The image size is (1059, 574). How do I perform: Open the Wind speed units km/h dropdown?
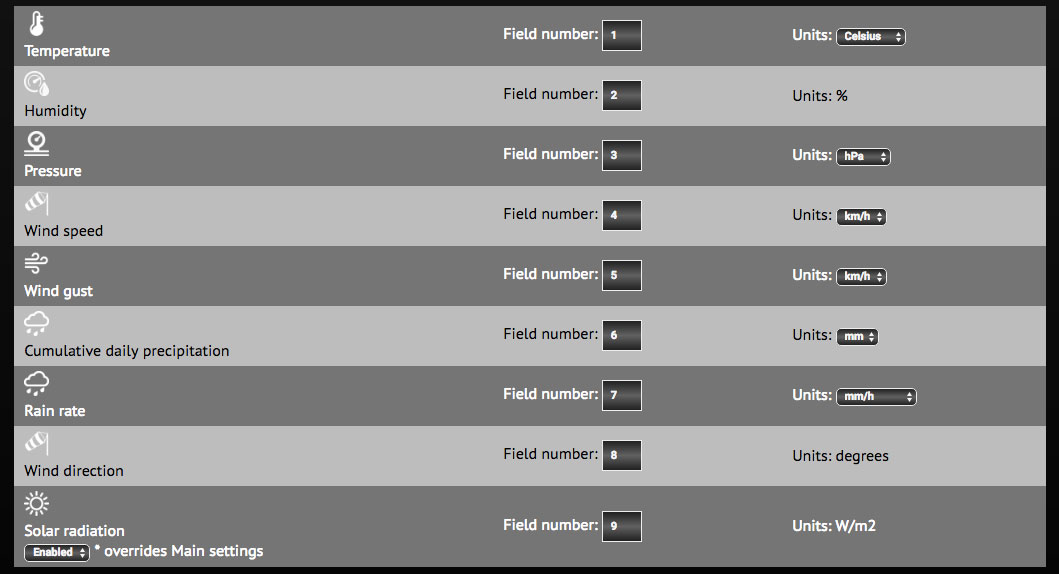coord(861,217)
